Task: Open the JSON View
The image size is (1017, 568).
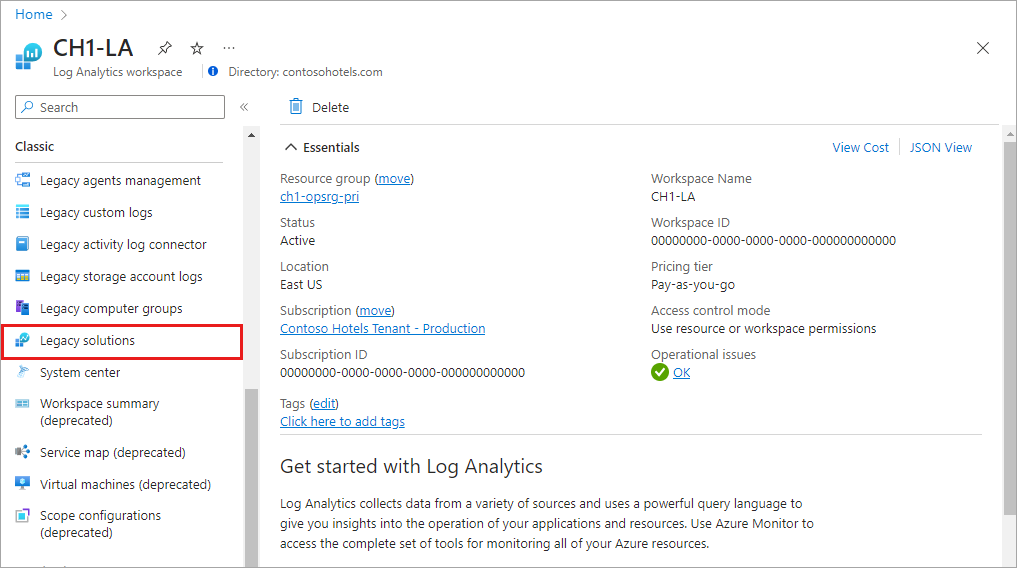Action: coord(940,148)
